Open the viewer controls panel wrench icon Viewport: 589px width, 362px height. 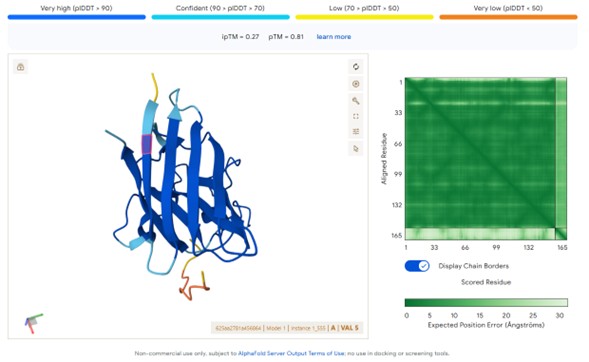tap(356, 100)
